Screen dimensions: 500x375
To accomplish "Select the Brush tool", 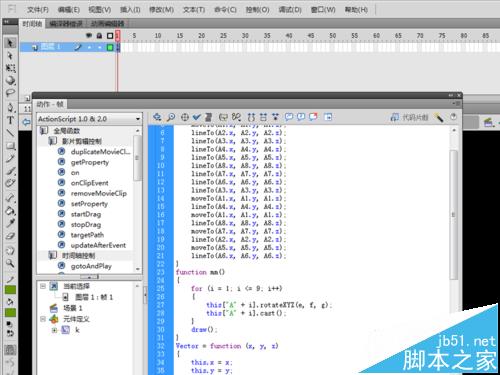I will click(10, 171).
